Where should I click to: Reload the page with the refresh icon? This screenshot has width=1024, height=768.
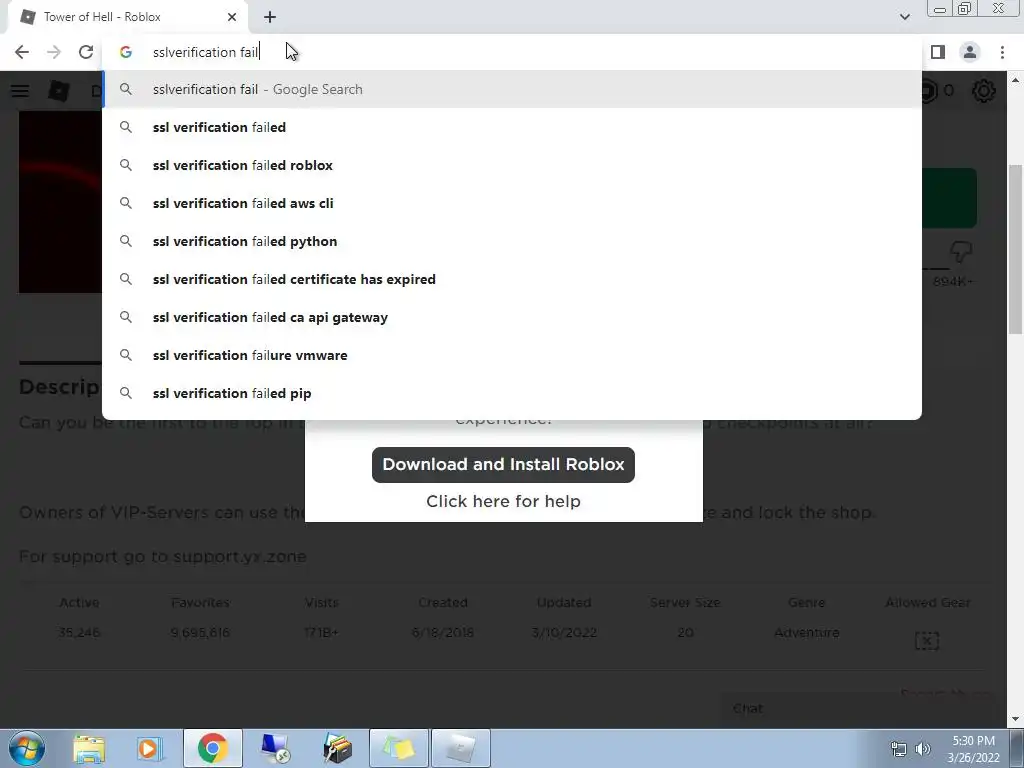coord(86,52)
